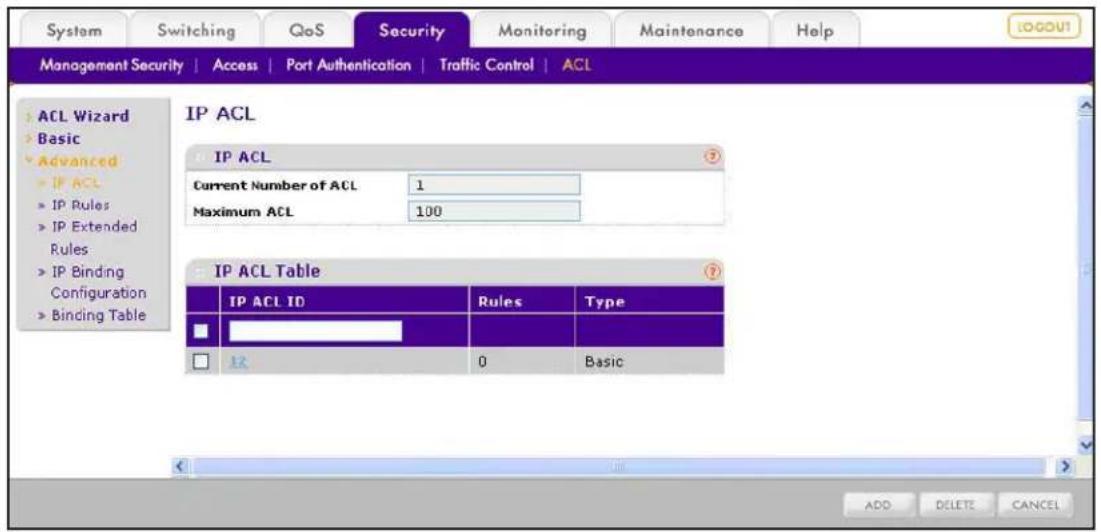This screenshot has height=532, width=1101.
Task: Select the ACL submenu item
Action: click(576, 65)
